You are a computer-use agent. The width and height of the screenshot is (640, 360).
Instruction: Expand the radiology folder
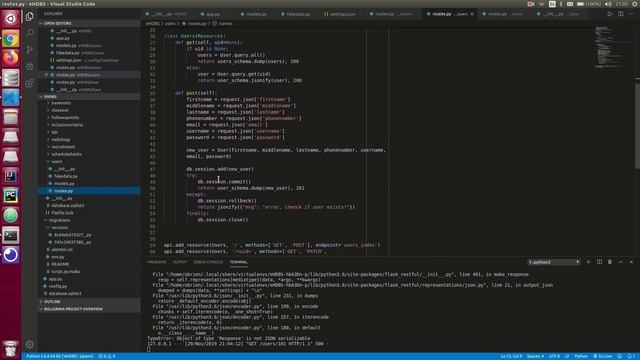60,140
